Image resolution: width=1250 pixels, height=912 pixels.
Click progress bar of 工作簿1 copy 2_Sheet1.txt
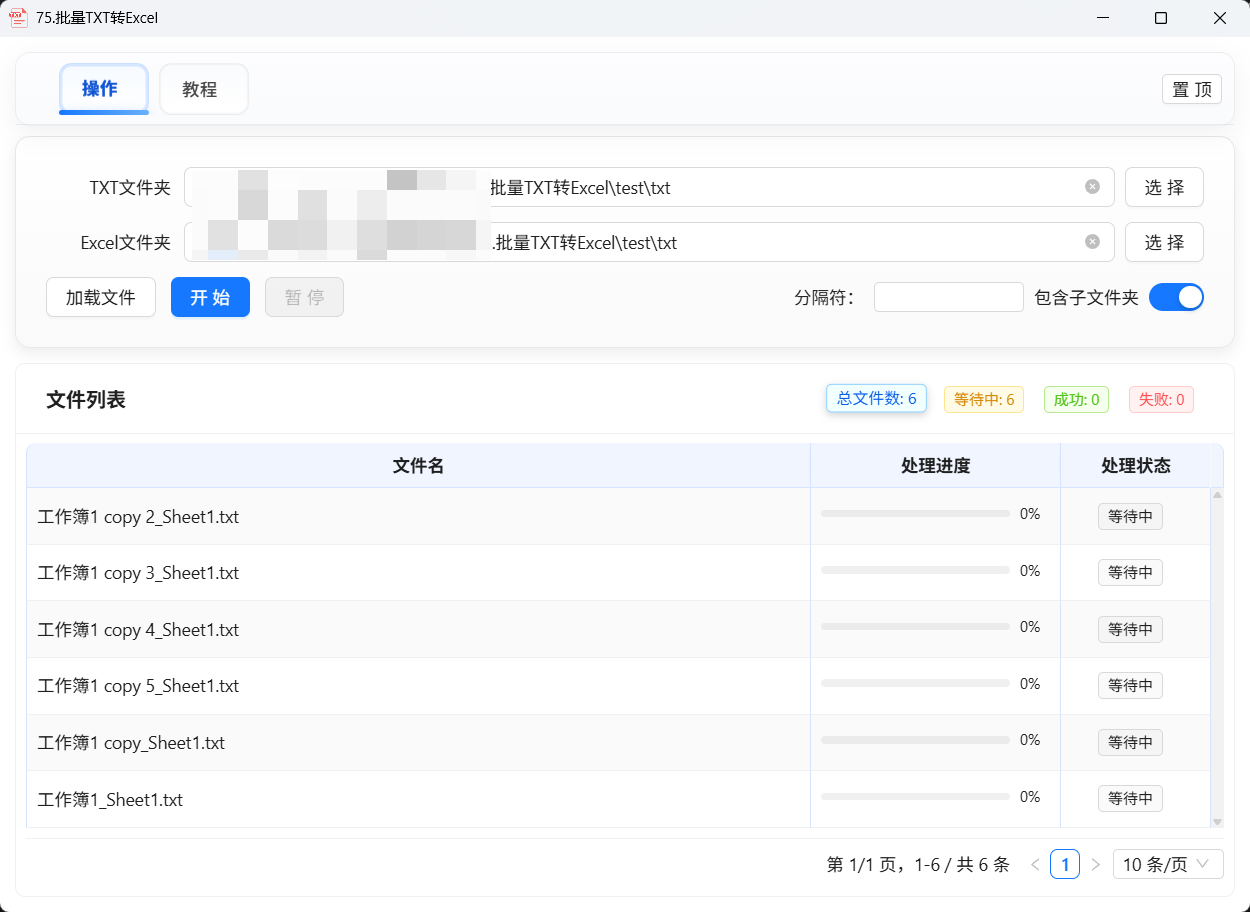(x=915, y=514)
